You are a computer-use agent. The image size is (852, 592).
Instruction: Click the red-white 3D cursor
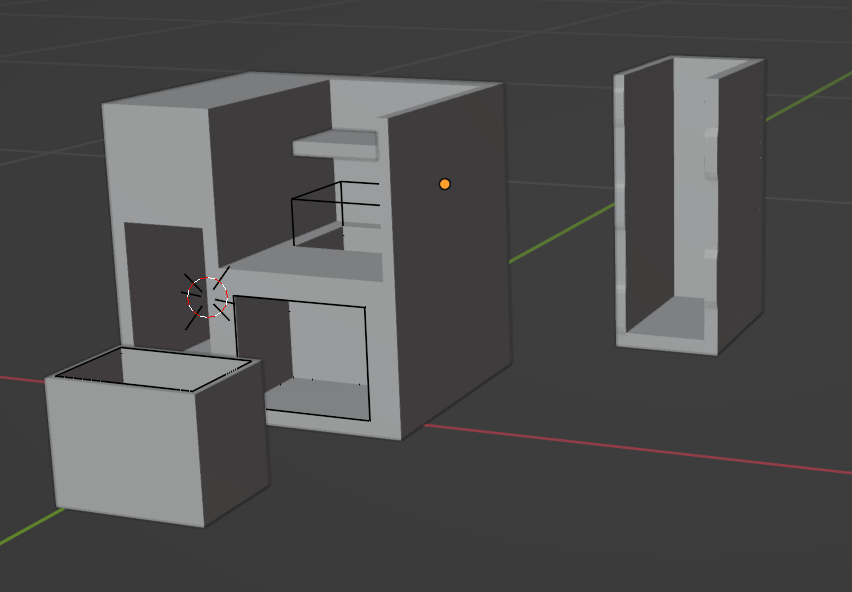[x=208, y=297]
